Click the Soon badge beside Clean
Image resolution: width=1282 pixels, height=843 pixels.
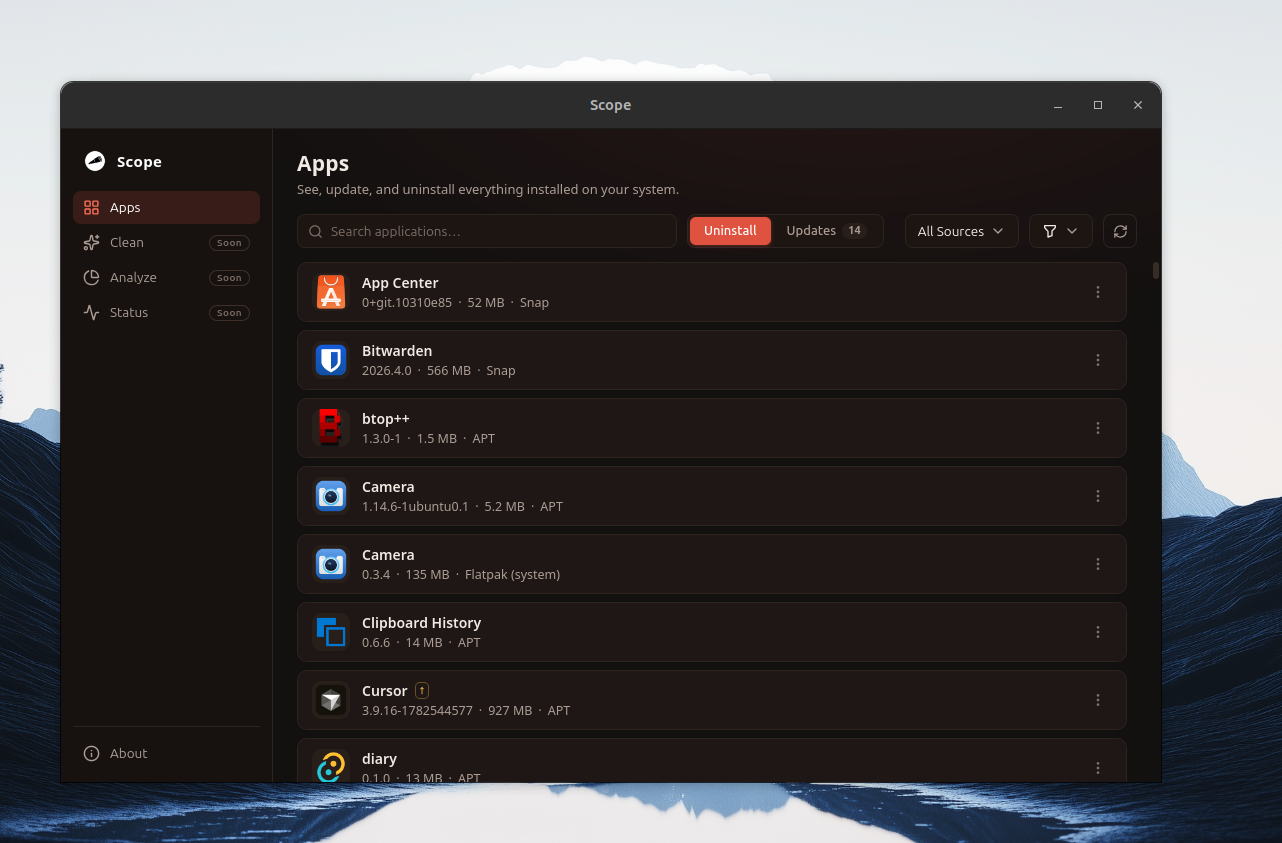pos(229,243)
